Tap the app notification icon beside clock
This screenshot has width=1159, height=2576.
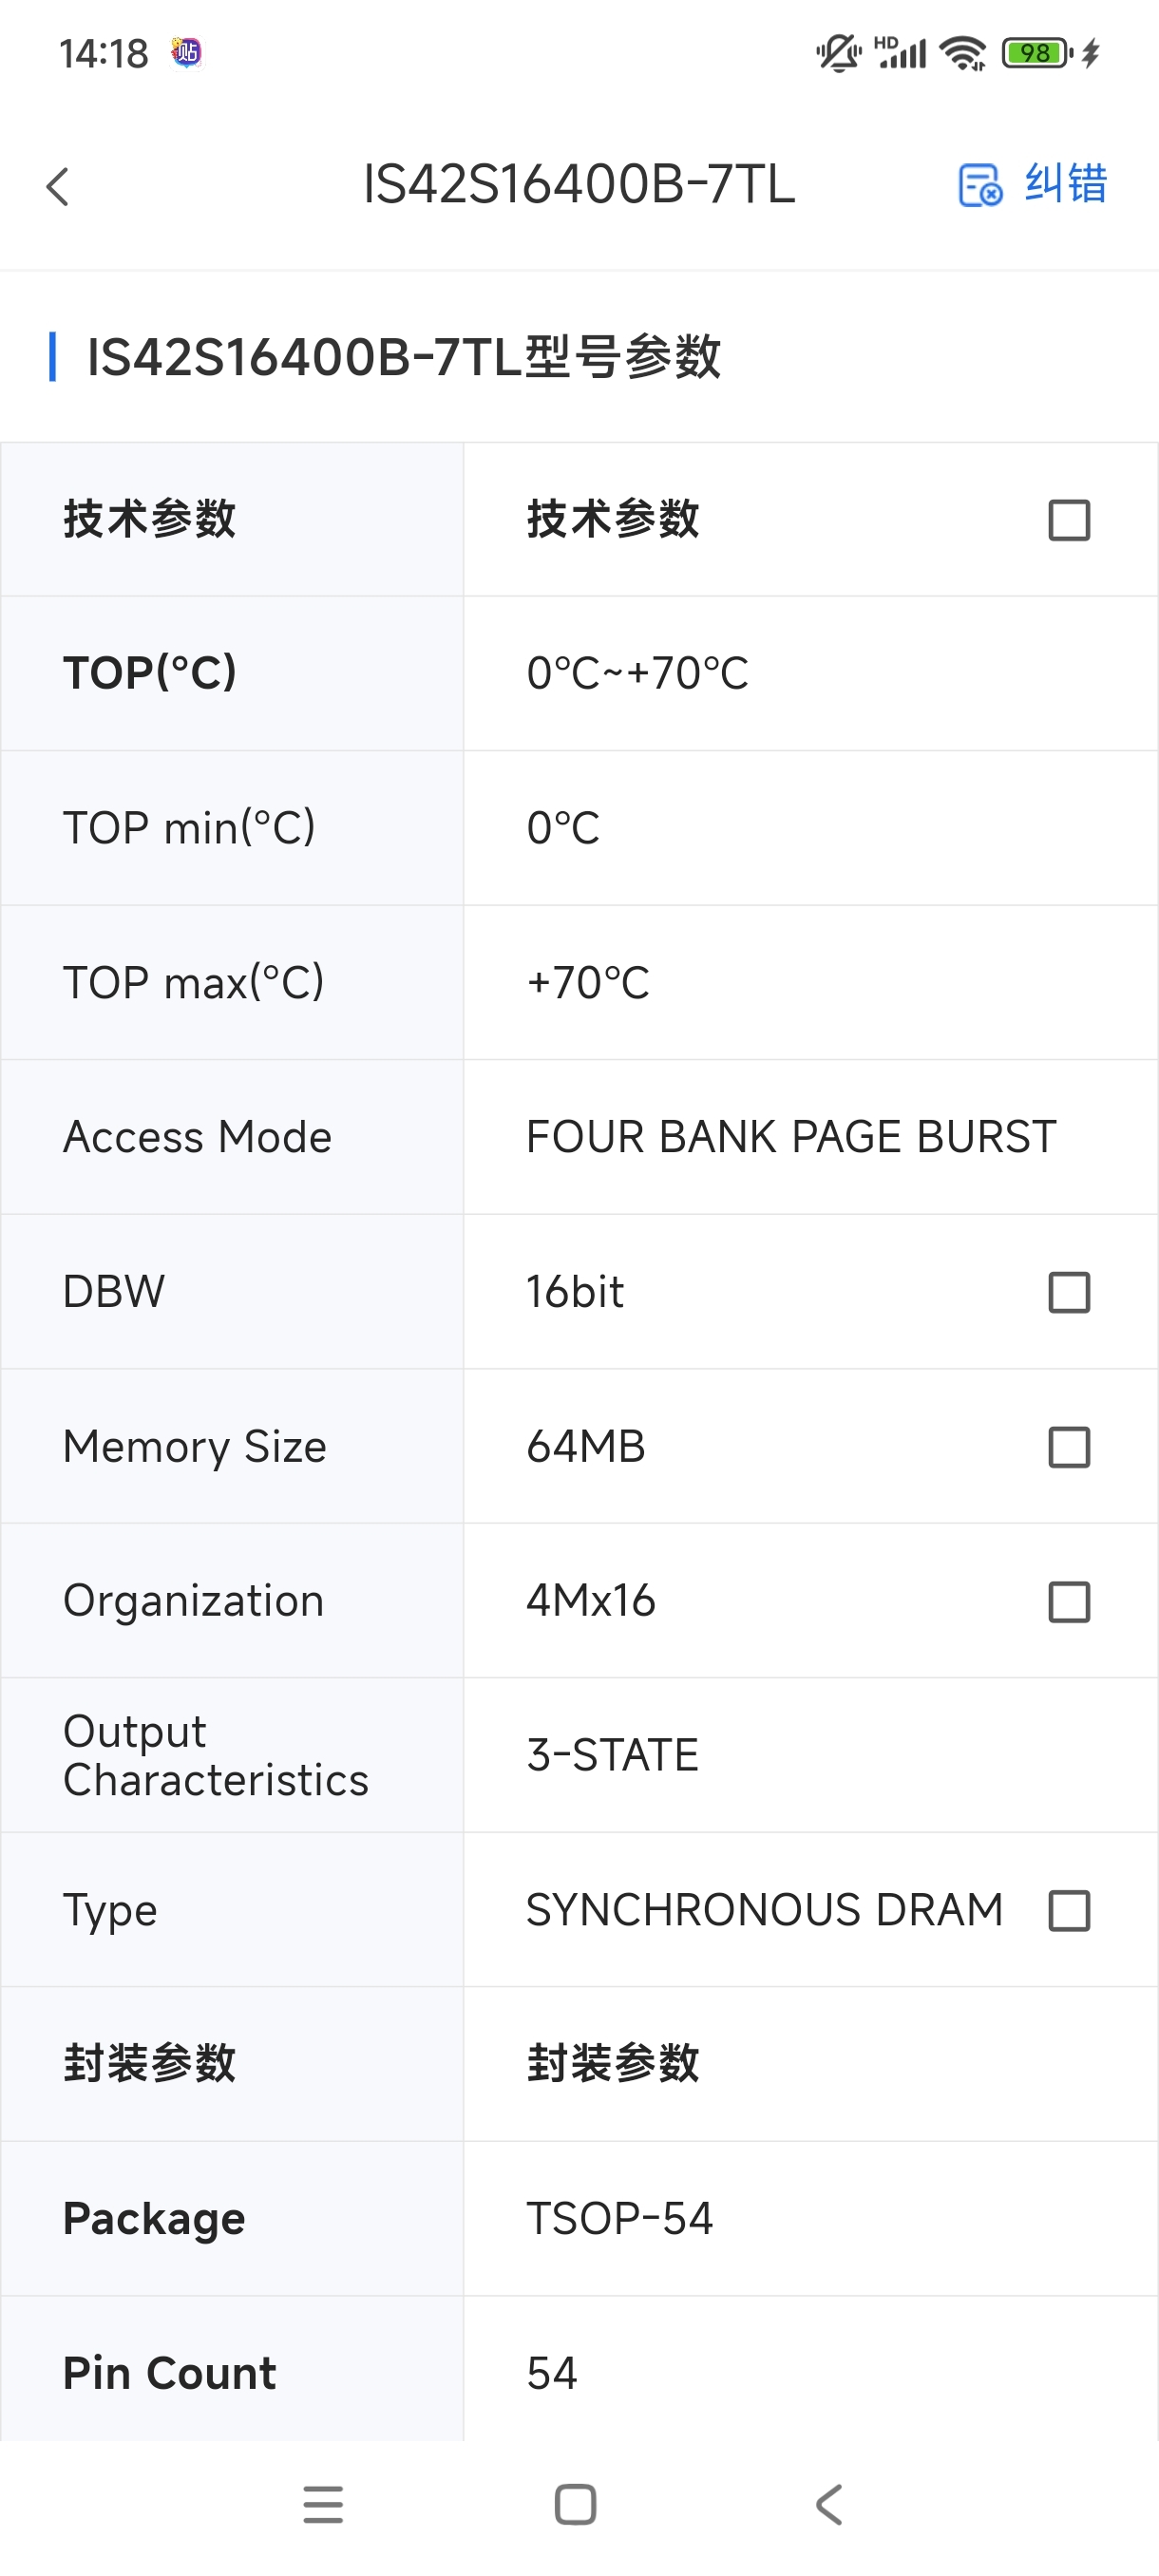click(186, 52)
